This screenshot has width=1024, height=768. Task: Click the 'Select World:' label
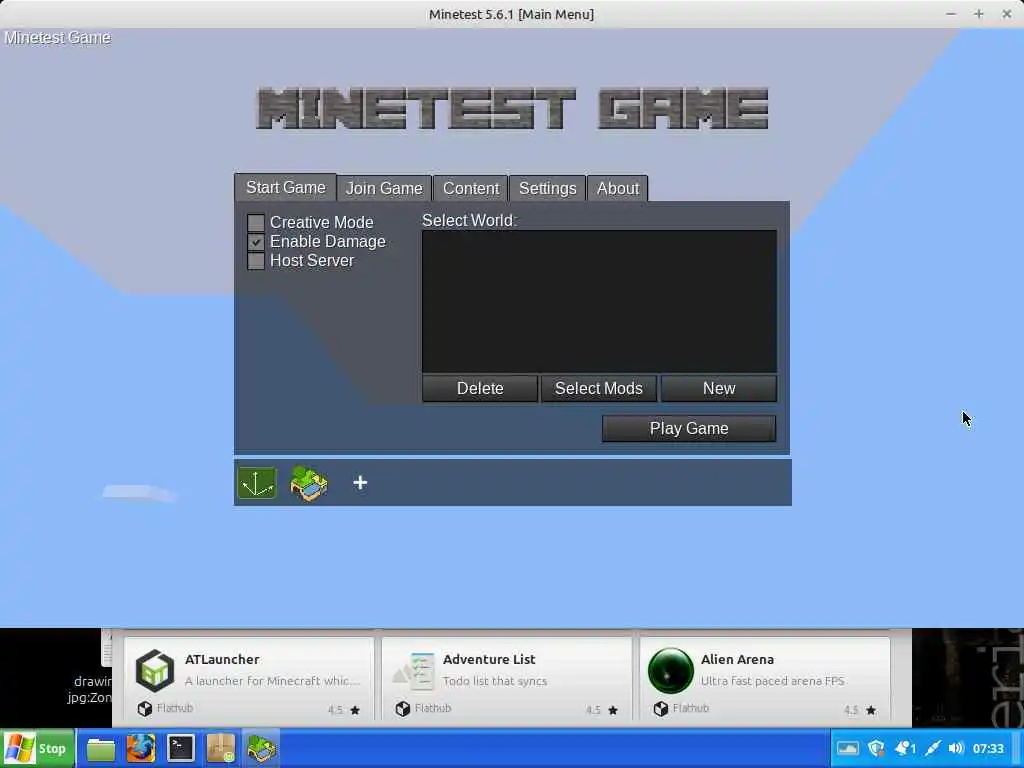[470, 221]
